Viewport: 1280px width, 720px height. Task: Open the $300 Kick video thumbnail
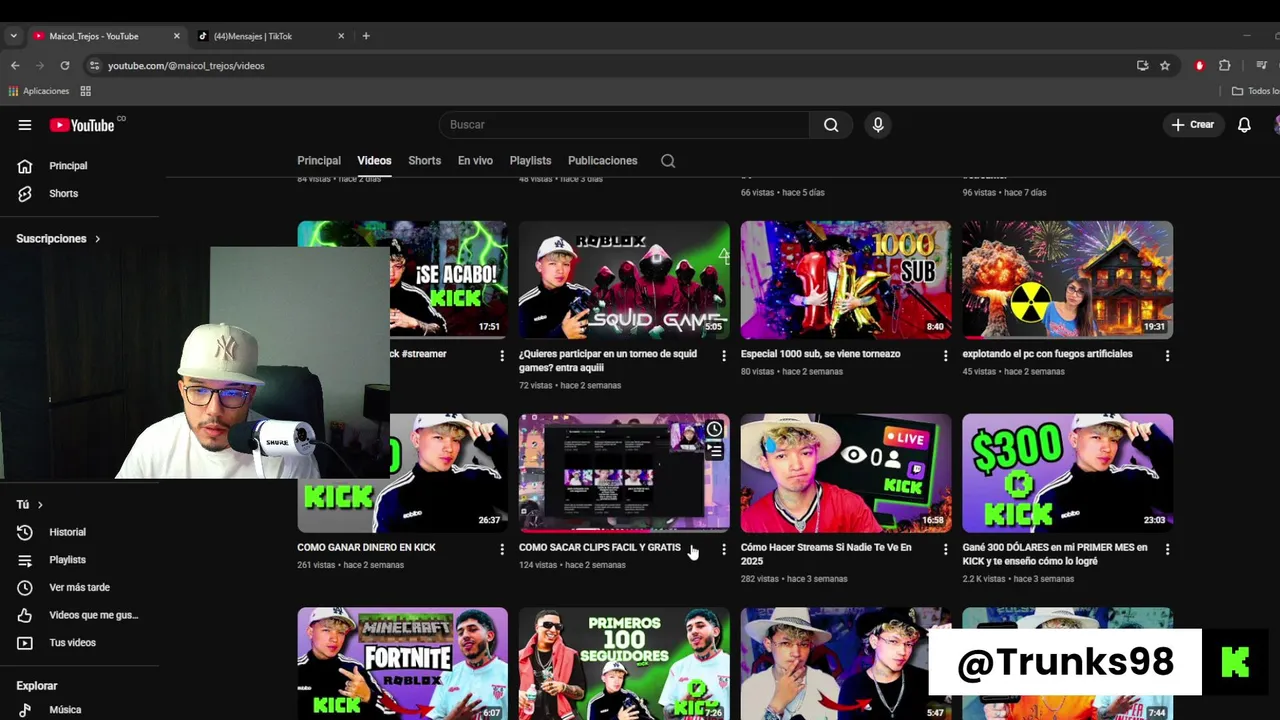tap(1067, 473)
